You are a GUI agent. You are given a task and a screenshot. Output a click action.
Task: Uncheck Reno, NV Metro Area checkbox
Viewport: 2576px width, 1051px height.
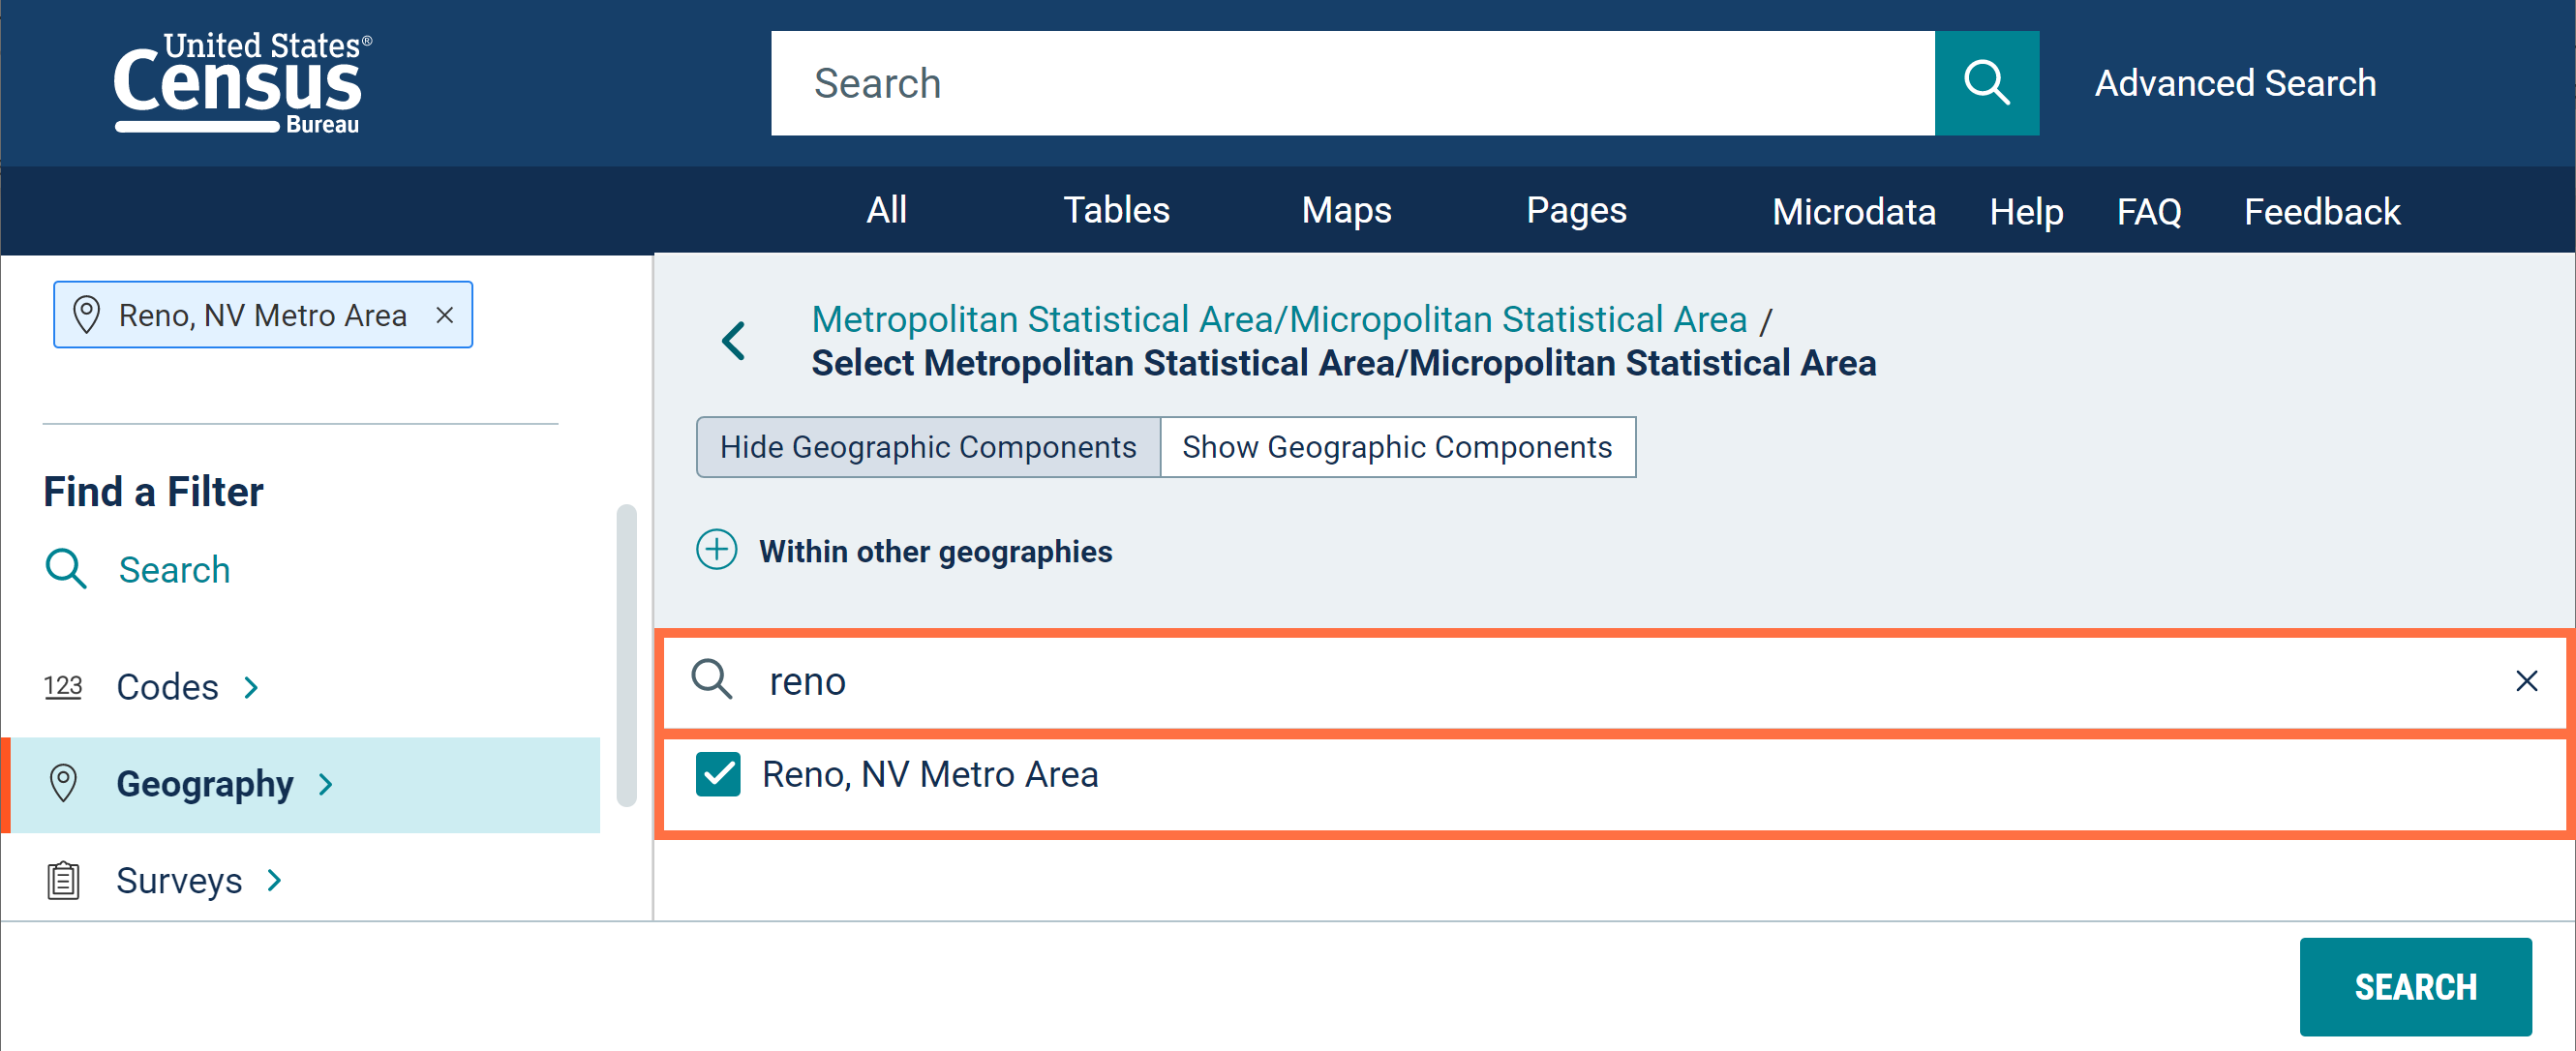click(x=718, y=774)
